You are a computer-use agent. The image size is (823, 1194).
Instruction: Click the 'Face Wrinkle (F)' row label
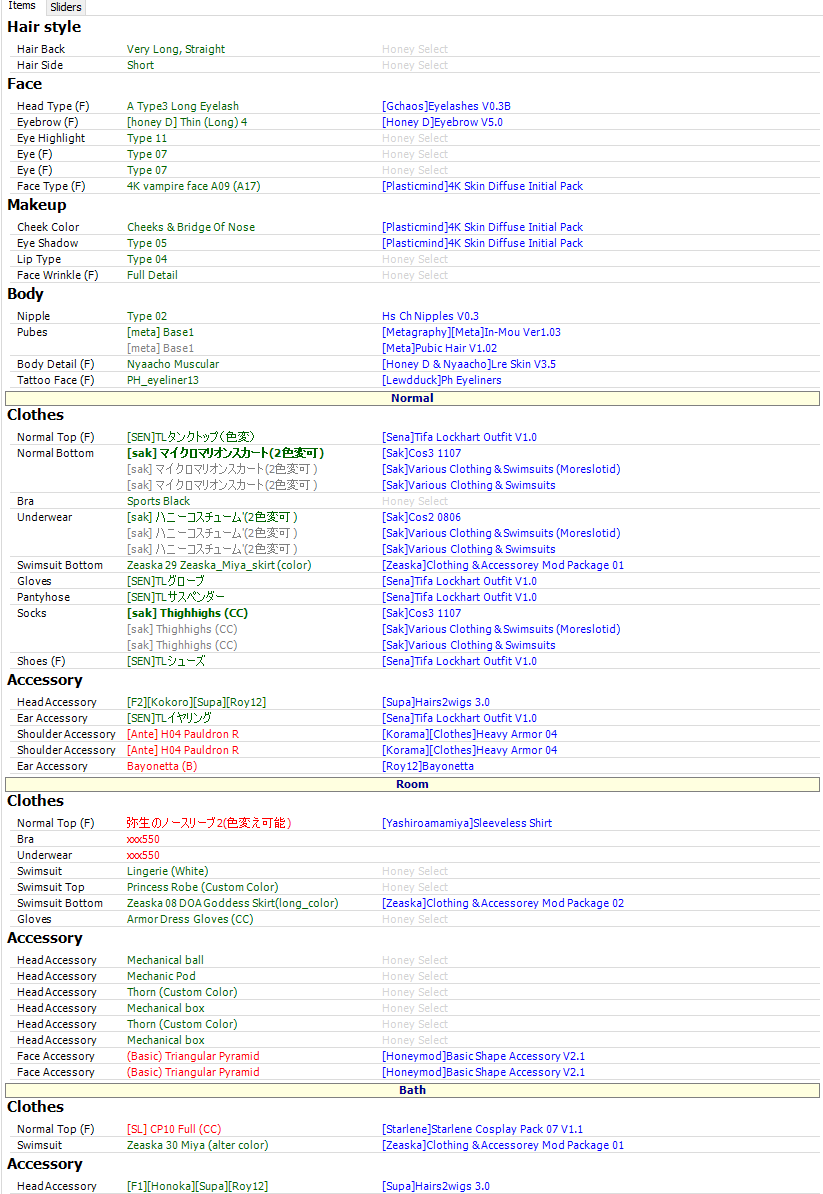point(58,276)
